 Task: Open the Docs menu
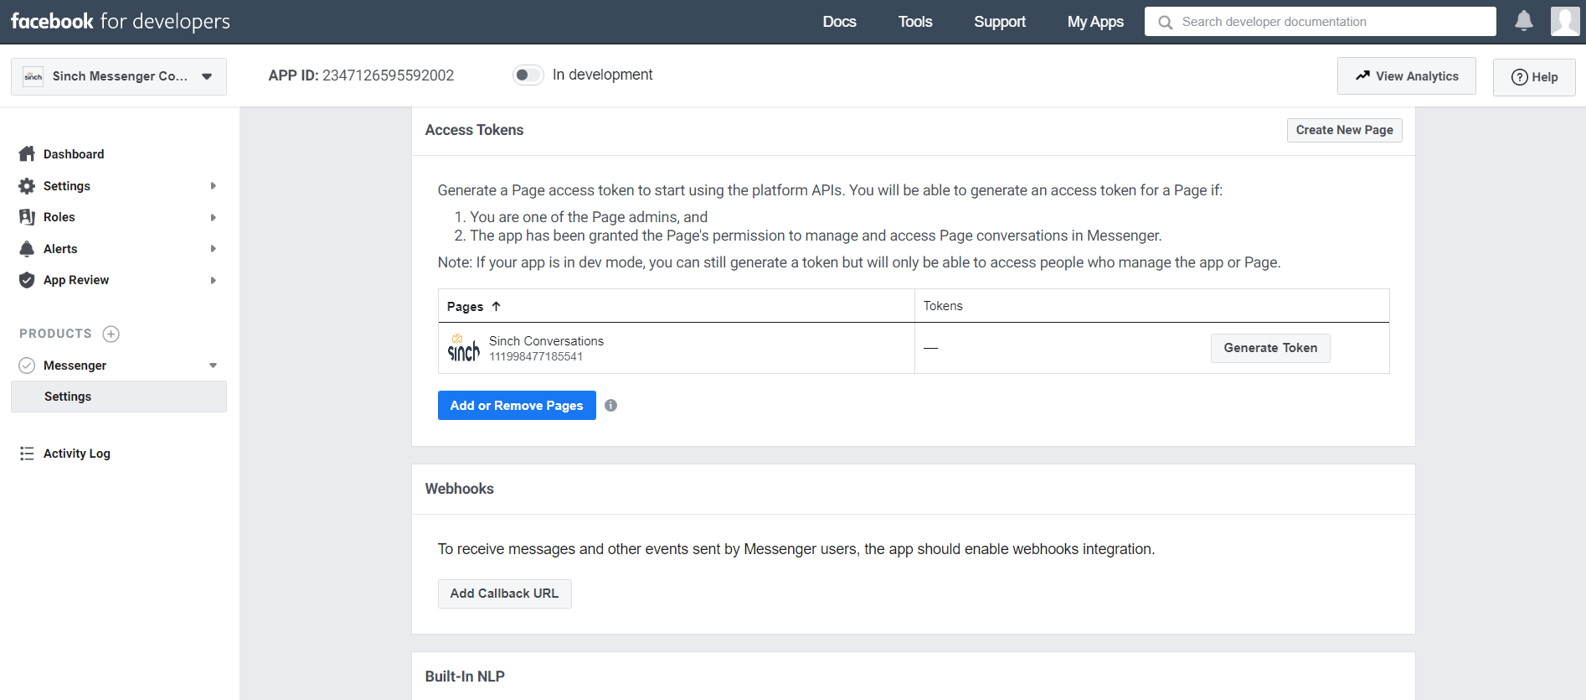click(839, 22)
